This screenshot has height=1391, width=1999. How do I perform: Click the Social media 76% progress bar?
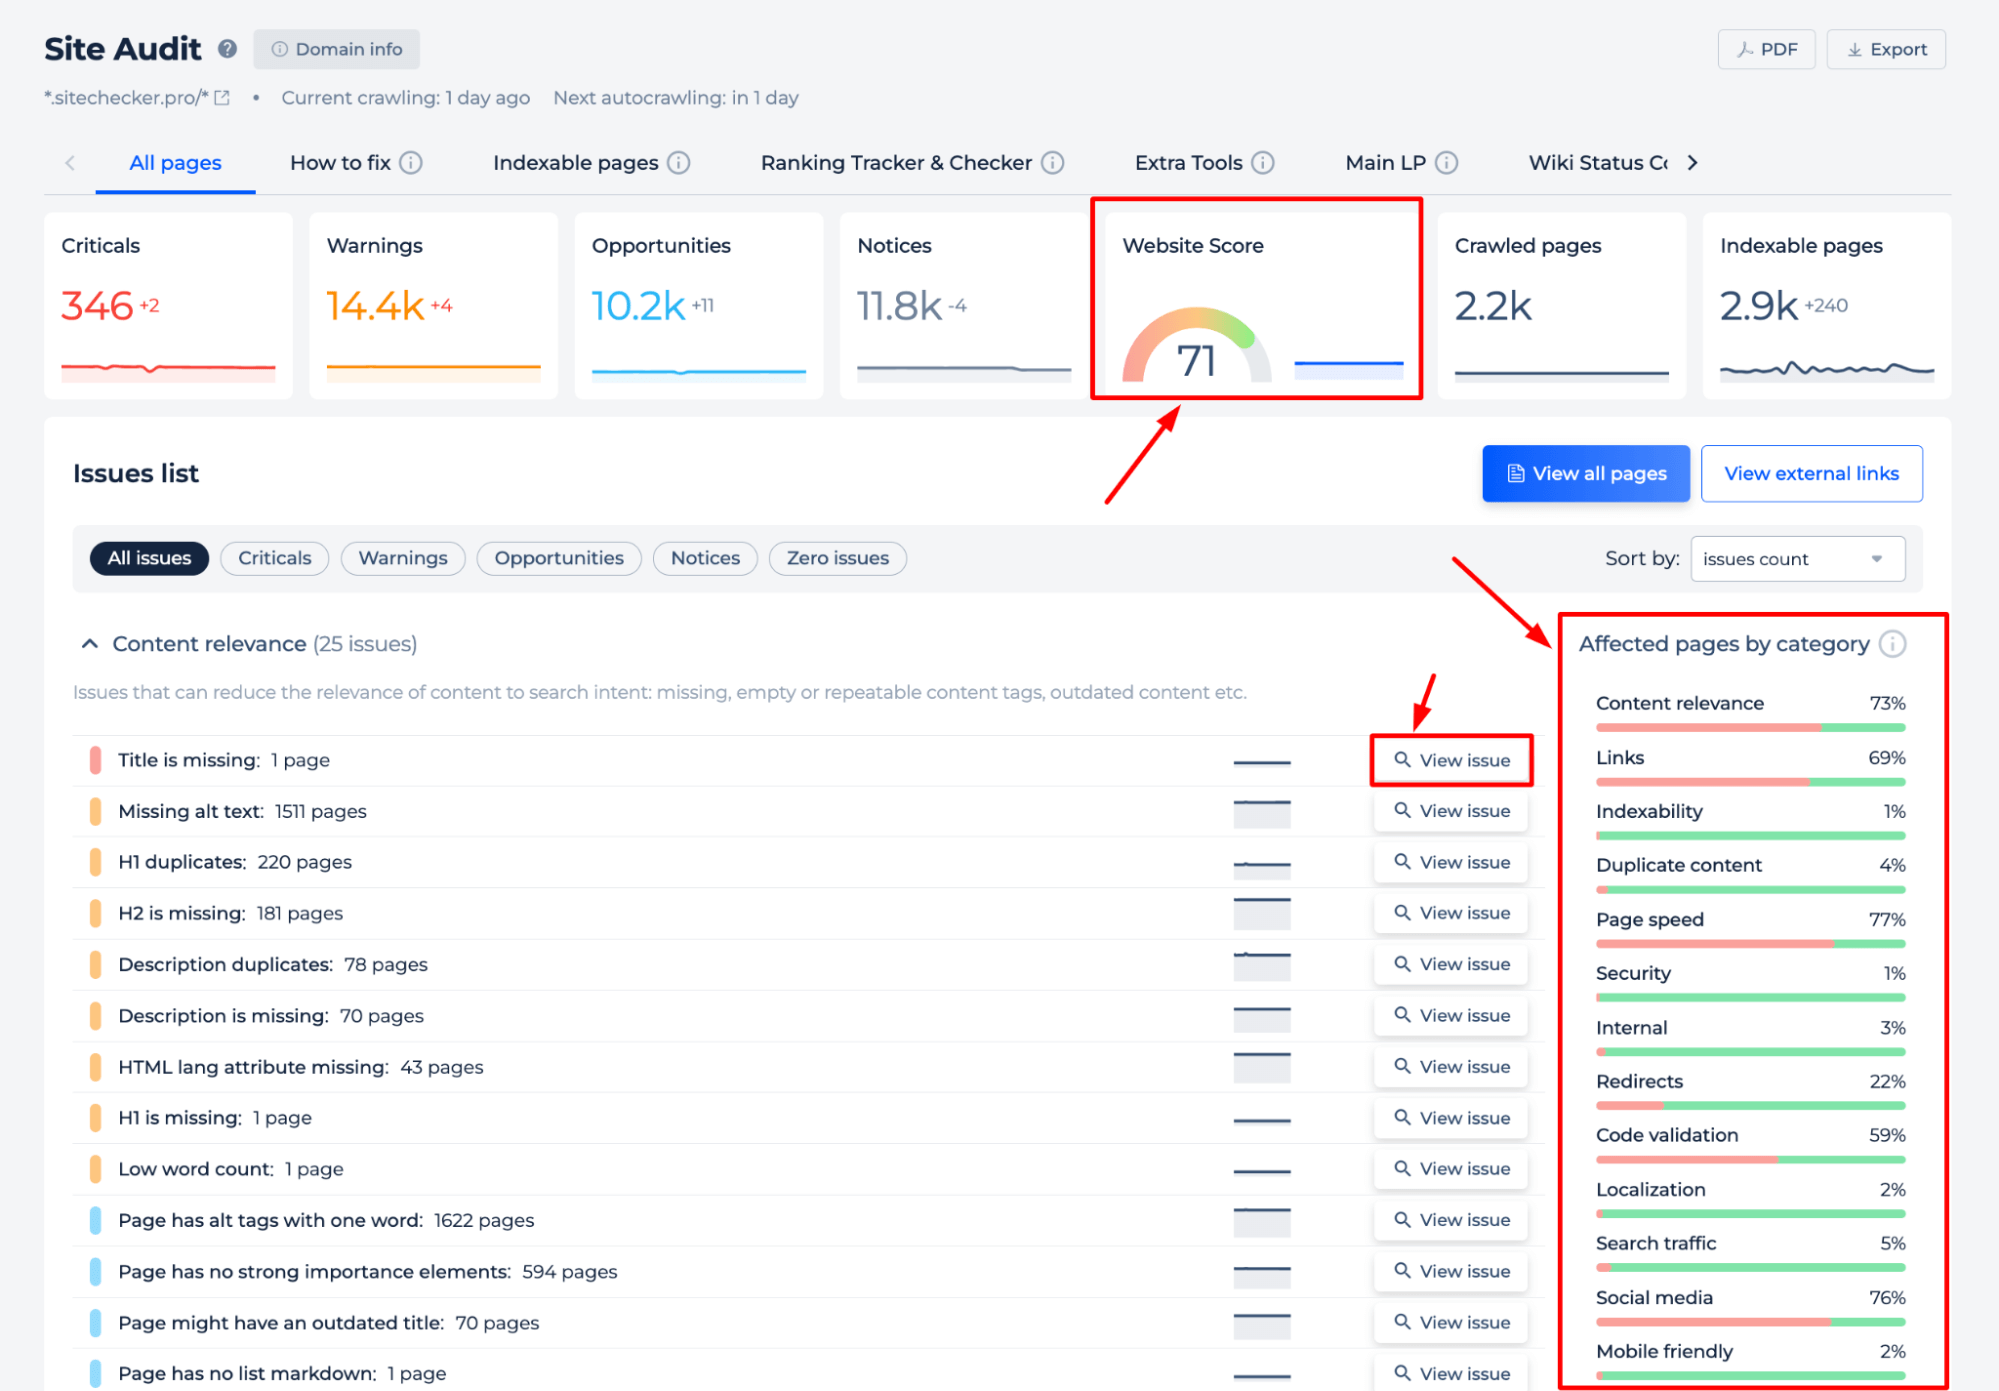coord(1750,1322)
